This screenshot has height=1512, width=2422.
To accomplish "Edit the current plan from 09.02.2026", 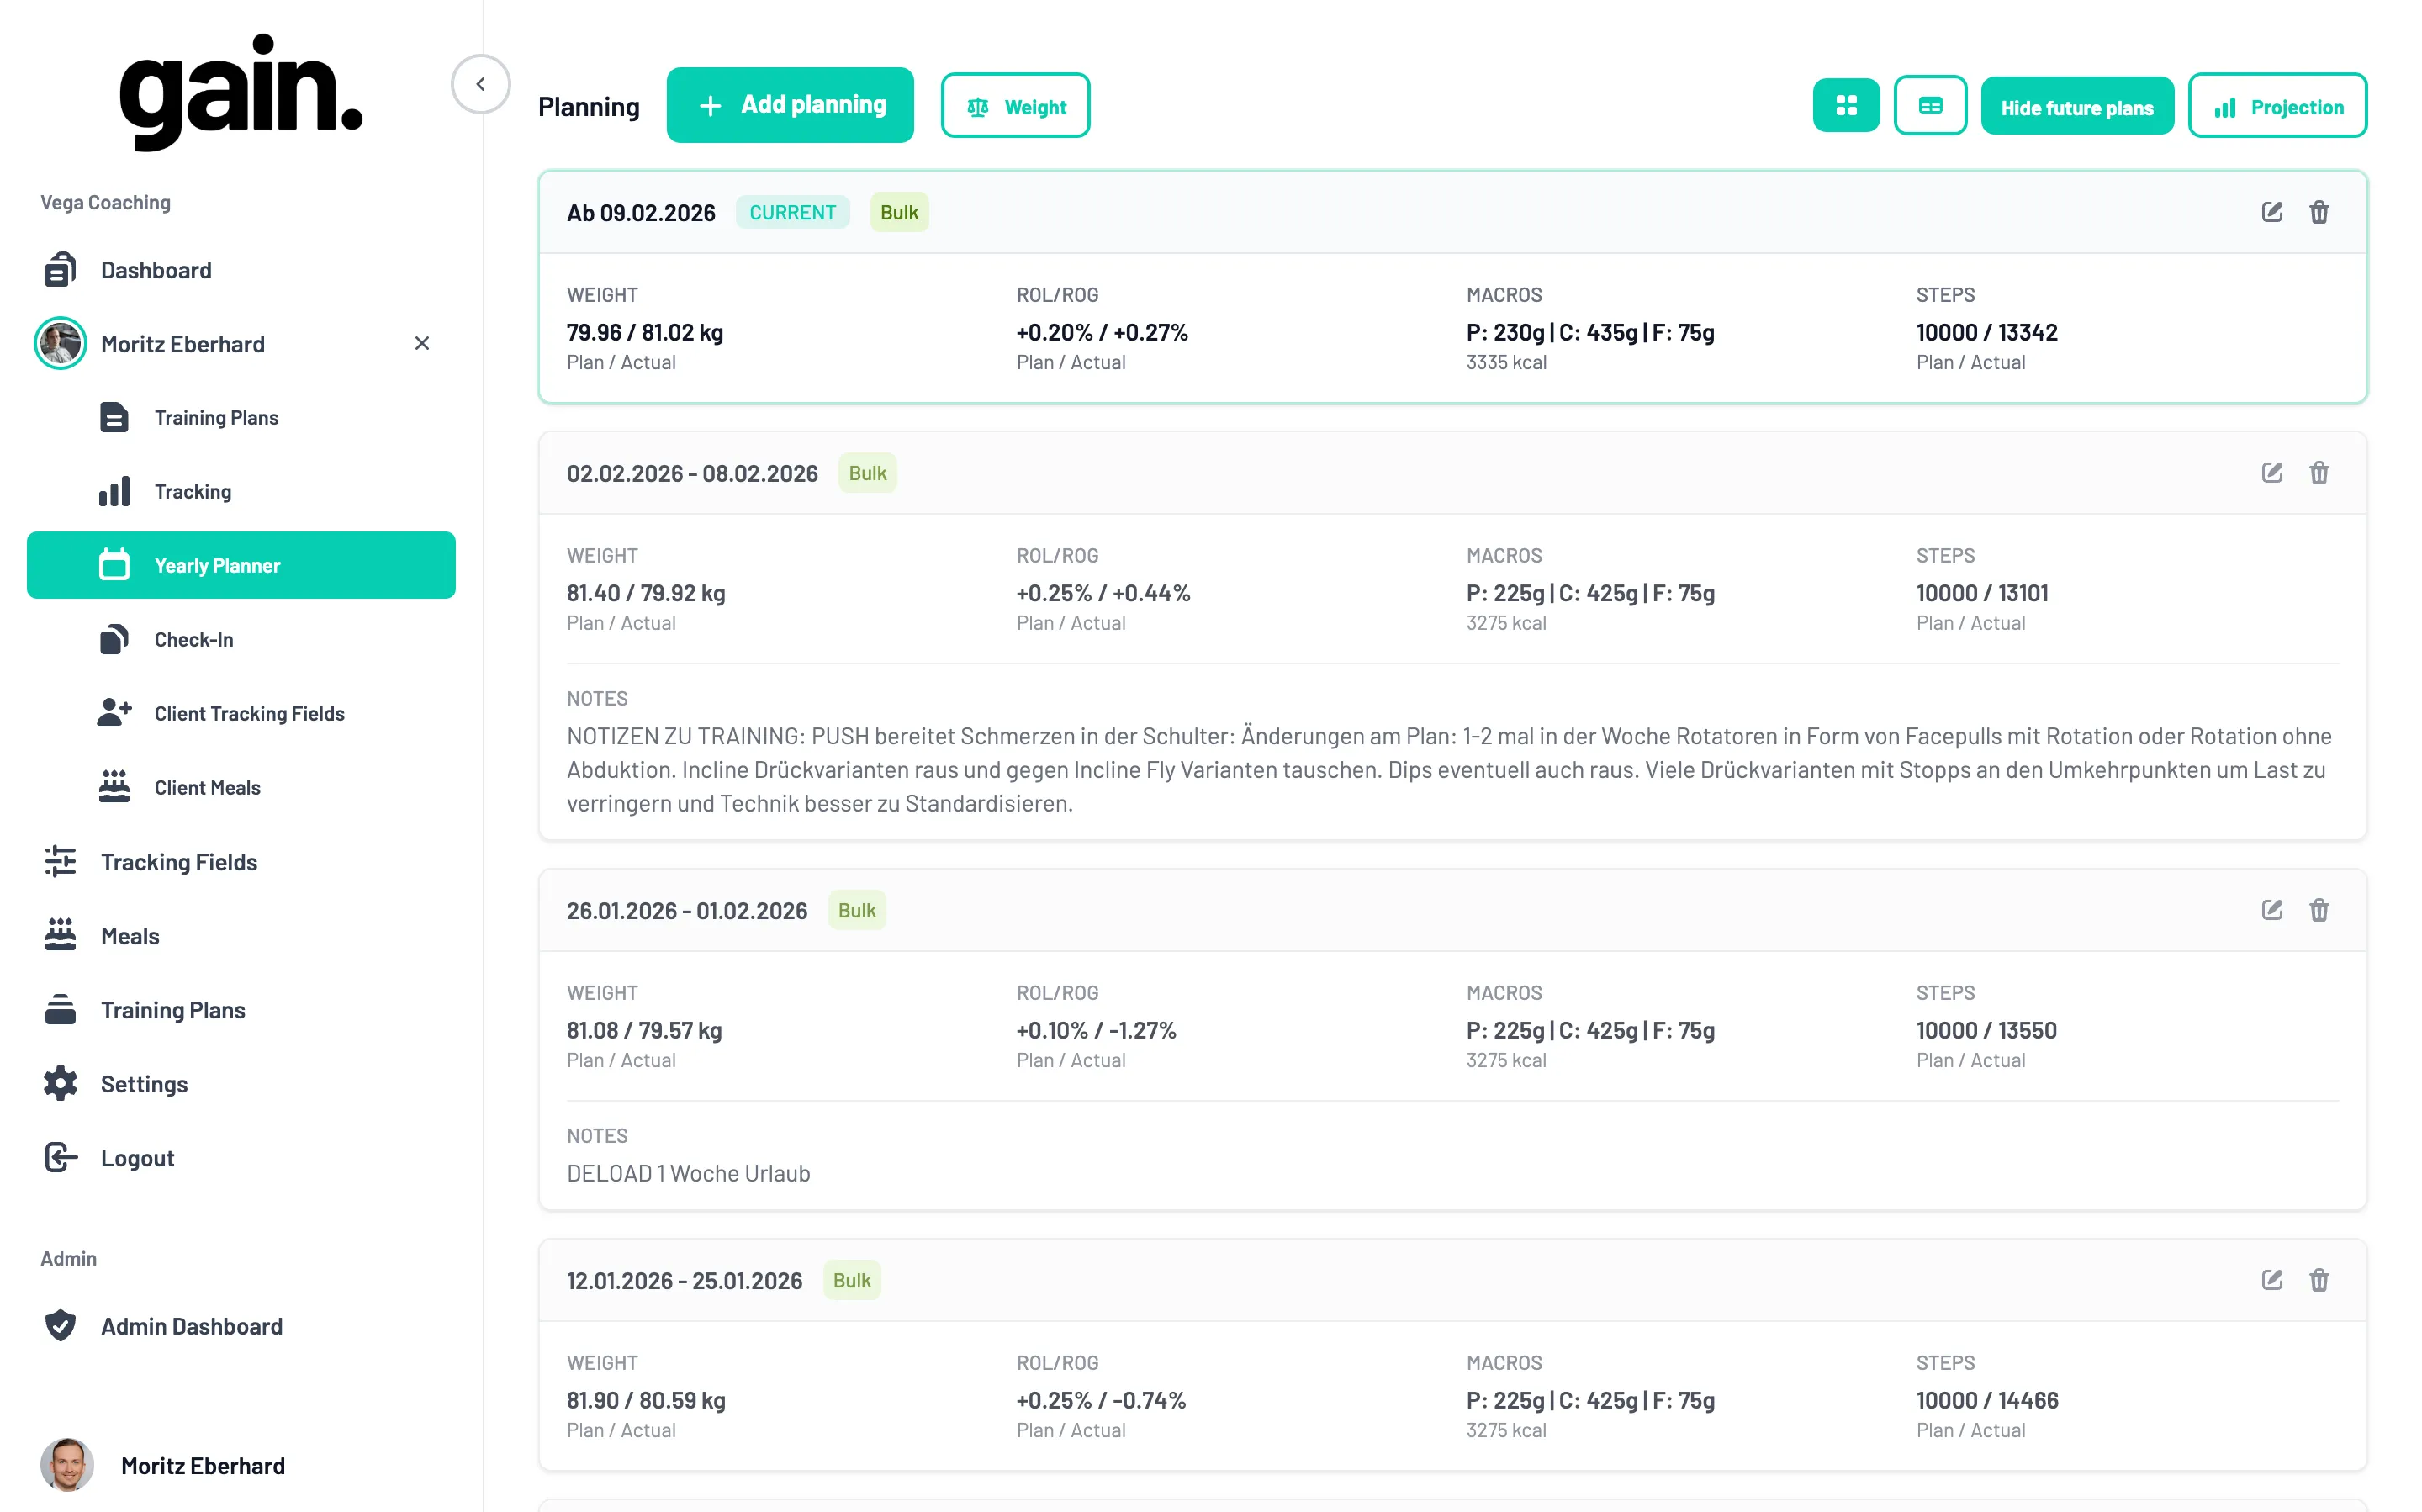I will pos(2271,212).
